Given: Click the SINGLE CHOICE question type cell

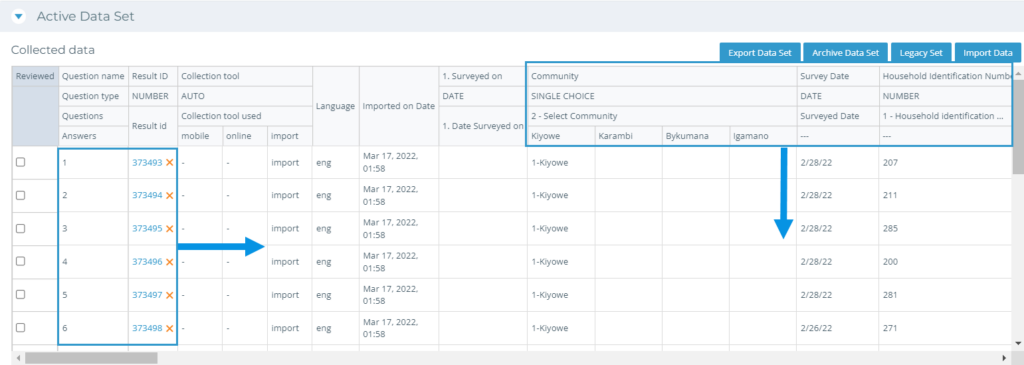Looking at the screenshot, I should [662, 96].
